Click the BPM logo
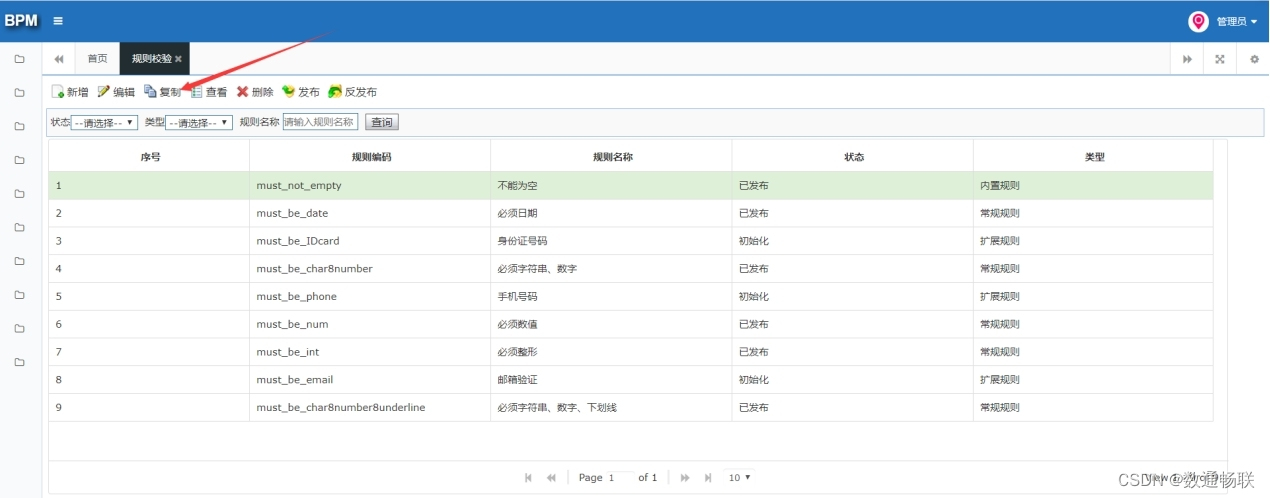 [x=21, y=21]
